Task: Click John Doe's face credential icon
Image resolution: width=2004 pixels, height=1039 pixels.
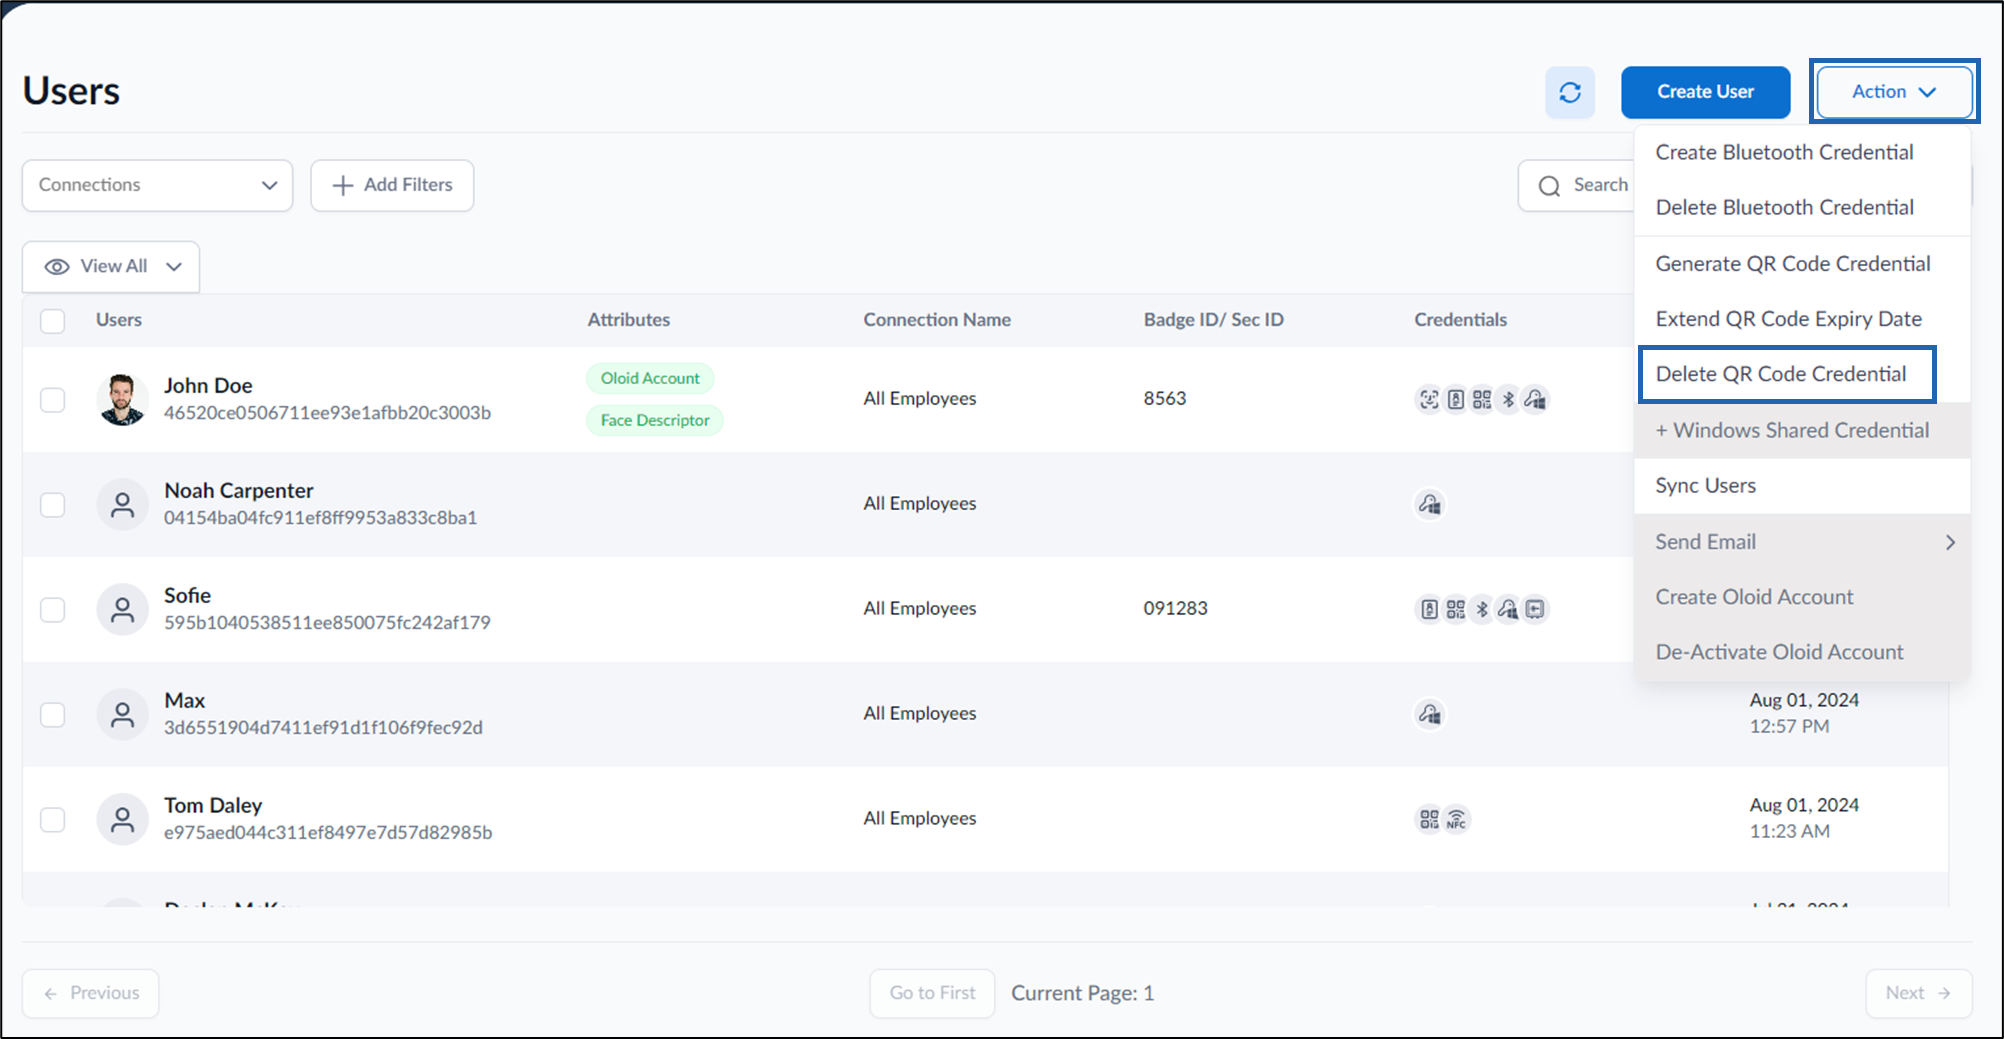Action: (x=1429, y=400)
